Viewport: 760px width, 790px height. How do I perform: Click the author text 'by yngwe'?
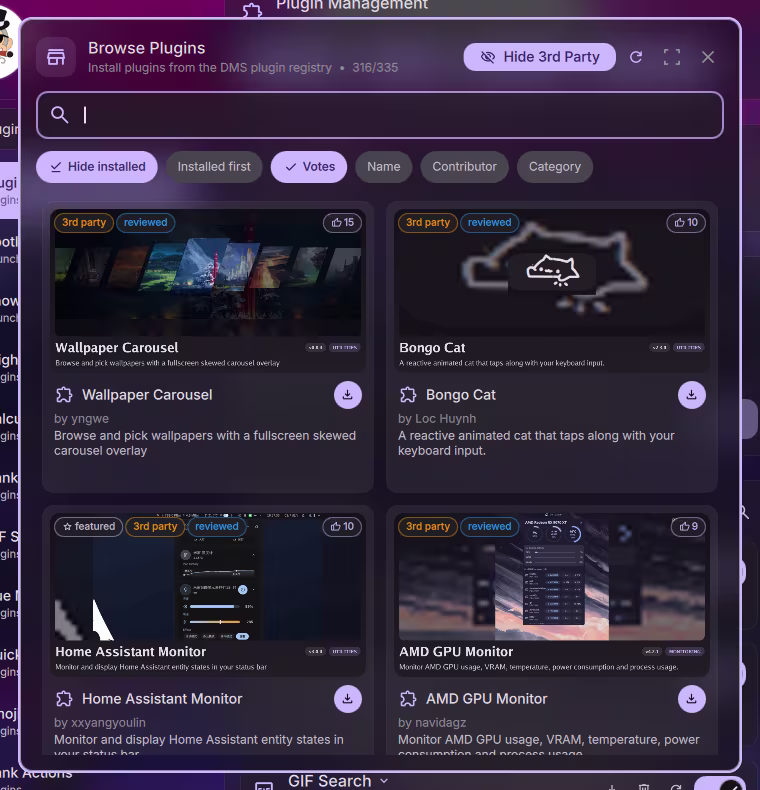tap(81, 419)
